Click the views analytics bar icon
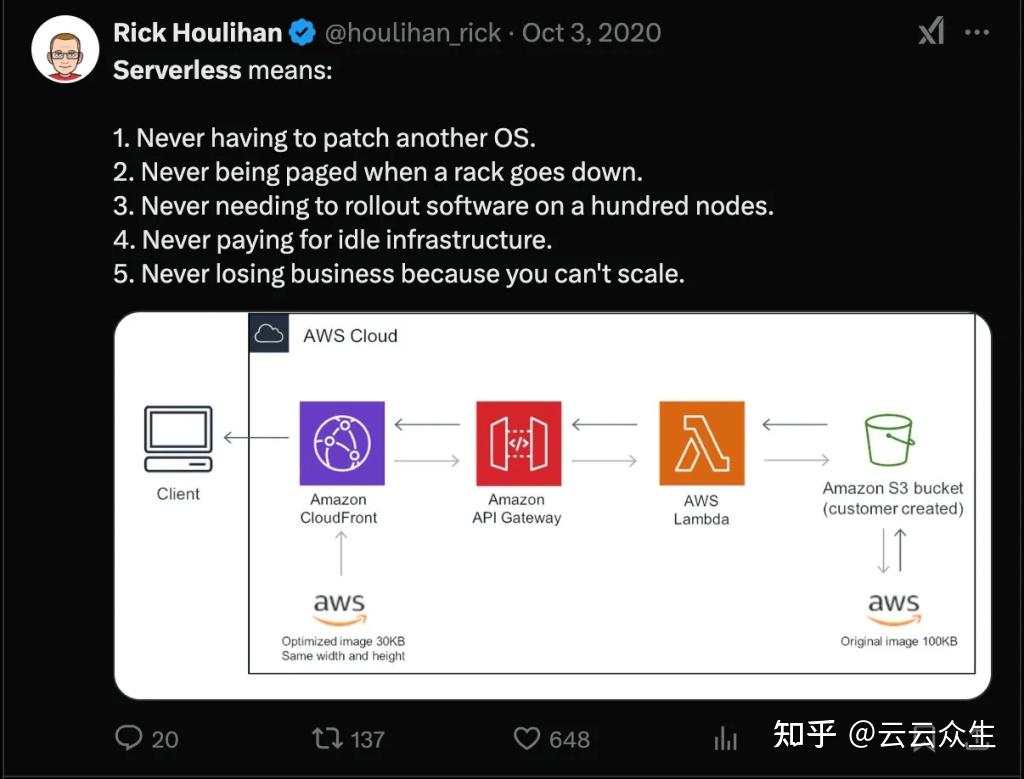This screenshot has height=779, width=1024. 725,738
